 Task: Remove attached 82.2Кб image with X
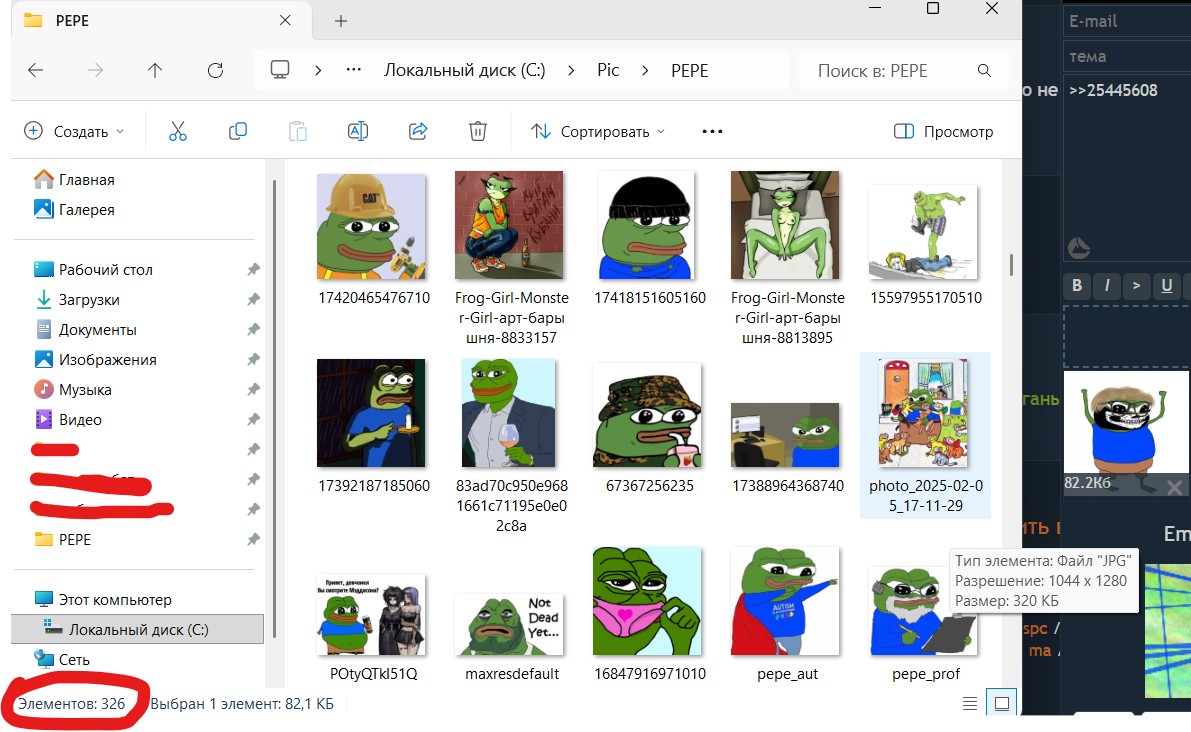click(1174, 487)
